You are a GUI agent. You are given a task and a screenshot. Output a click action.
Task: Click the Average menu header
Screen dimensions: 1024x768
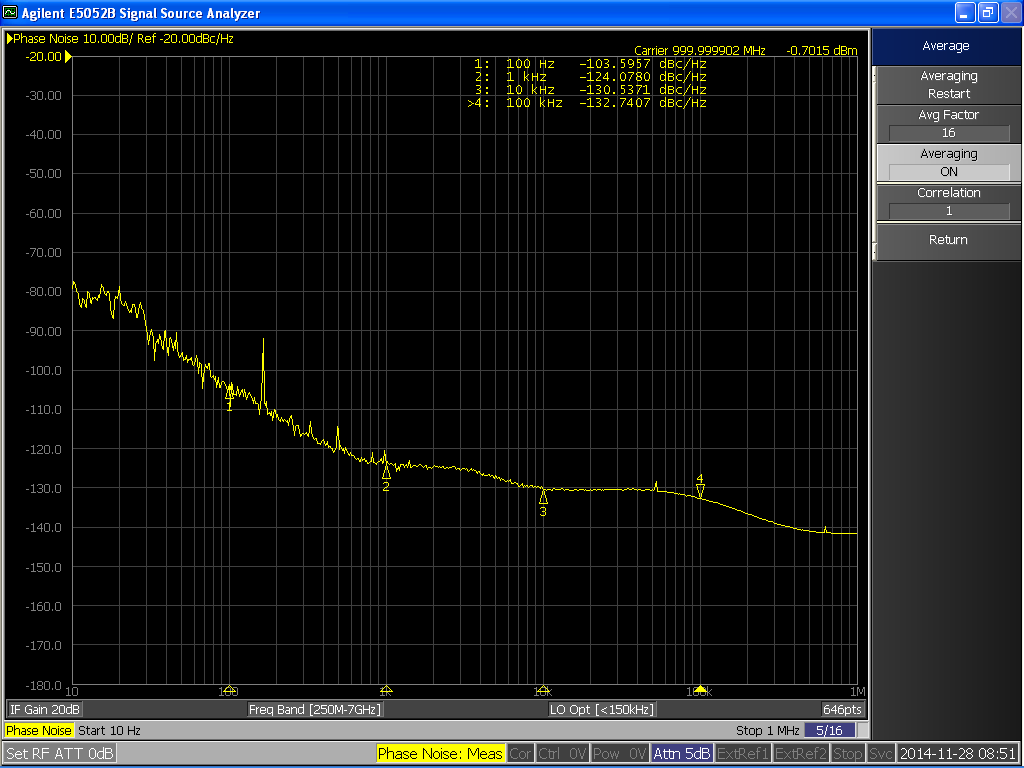point(946,46)
